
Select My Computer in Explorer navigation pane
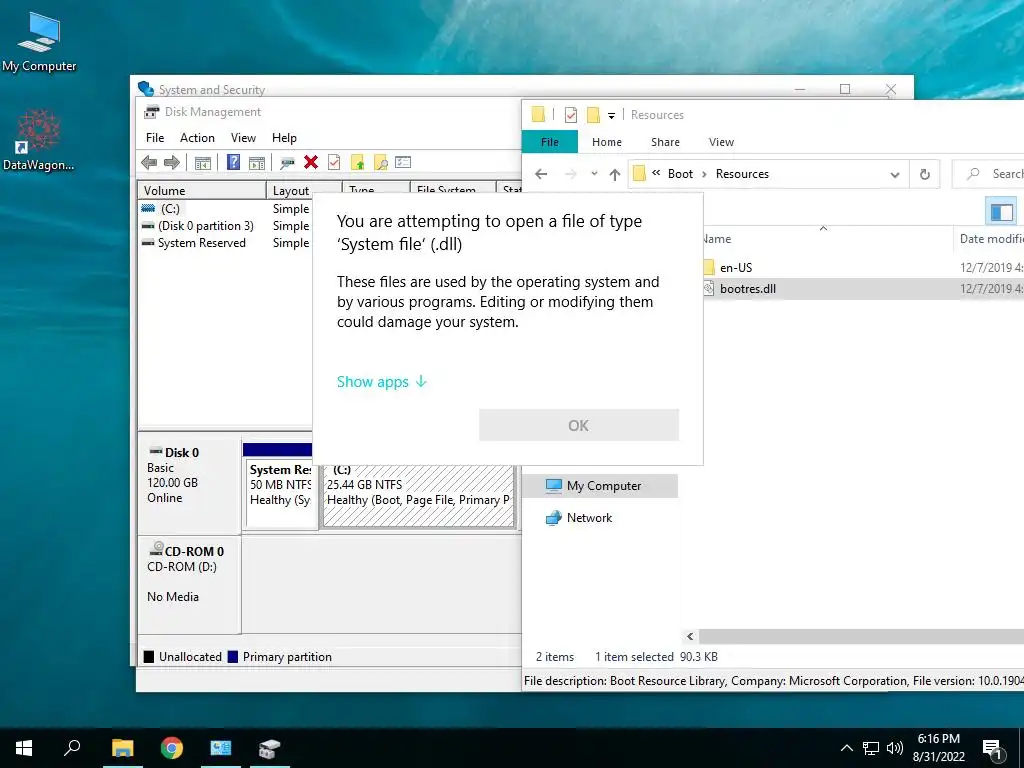[600, 486]
